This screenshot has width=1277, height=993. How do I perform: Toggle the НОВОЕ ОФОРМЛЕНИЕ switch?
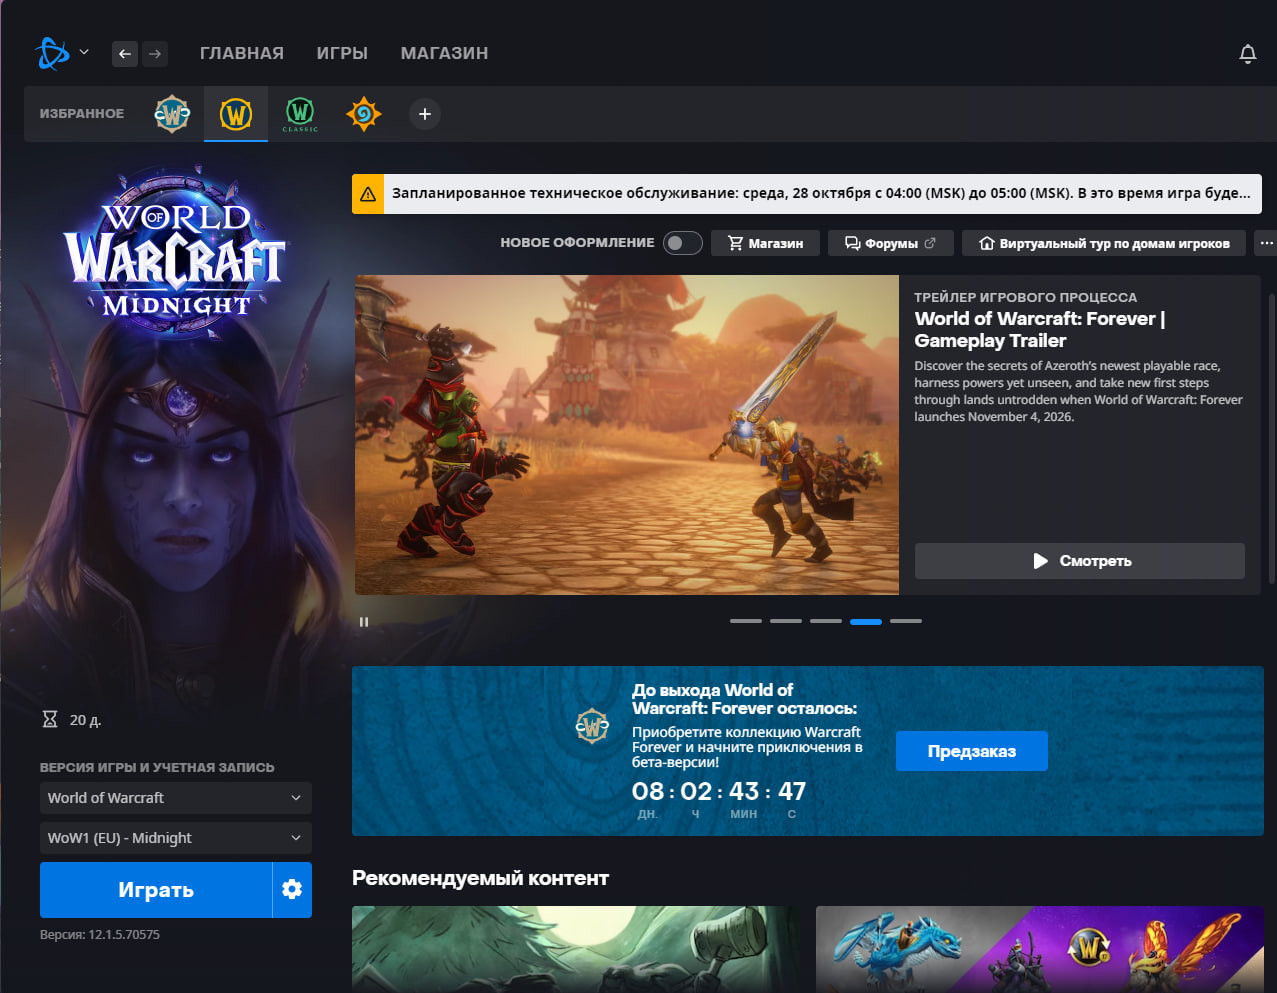(683, 243)
